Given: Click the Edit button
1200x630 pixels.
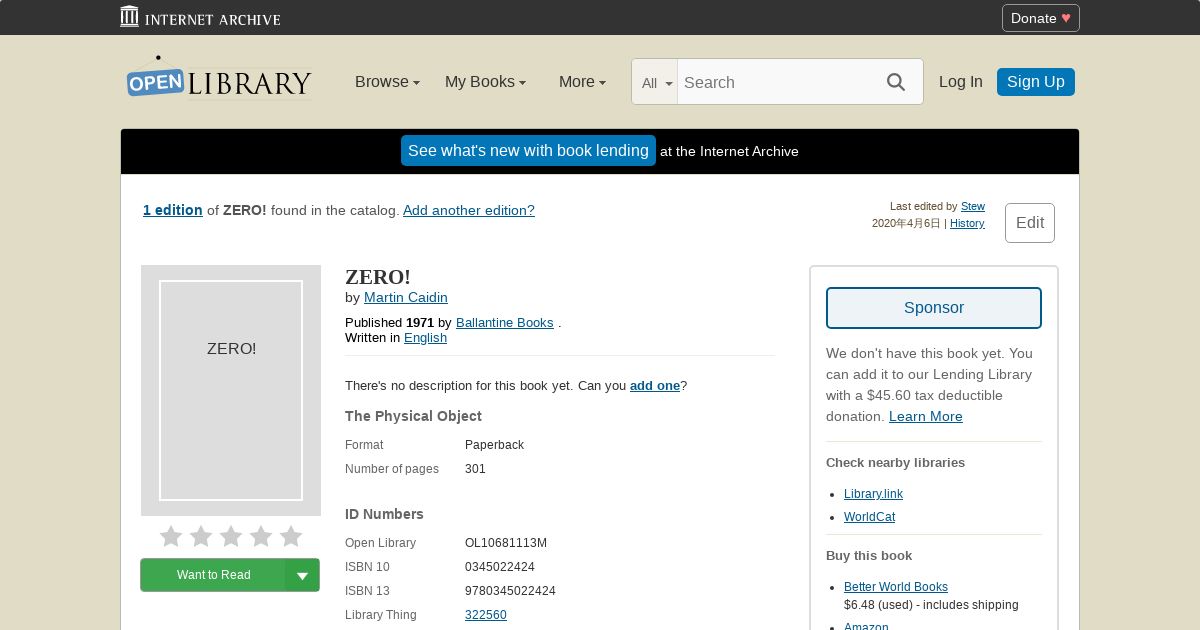Looking at the screenshot, I should [x=1030, y=223].
